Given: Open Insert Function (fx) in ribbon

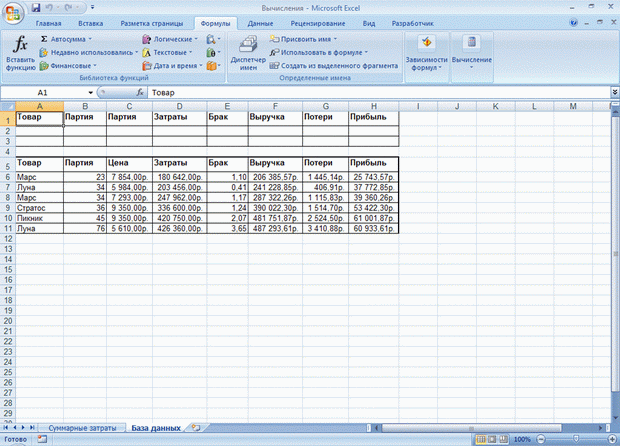Looking at the screenshot, I should [20, 53].
